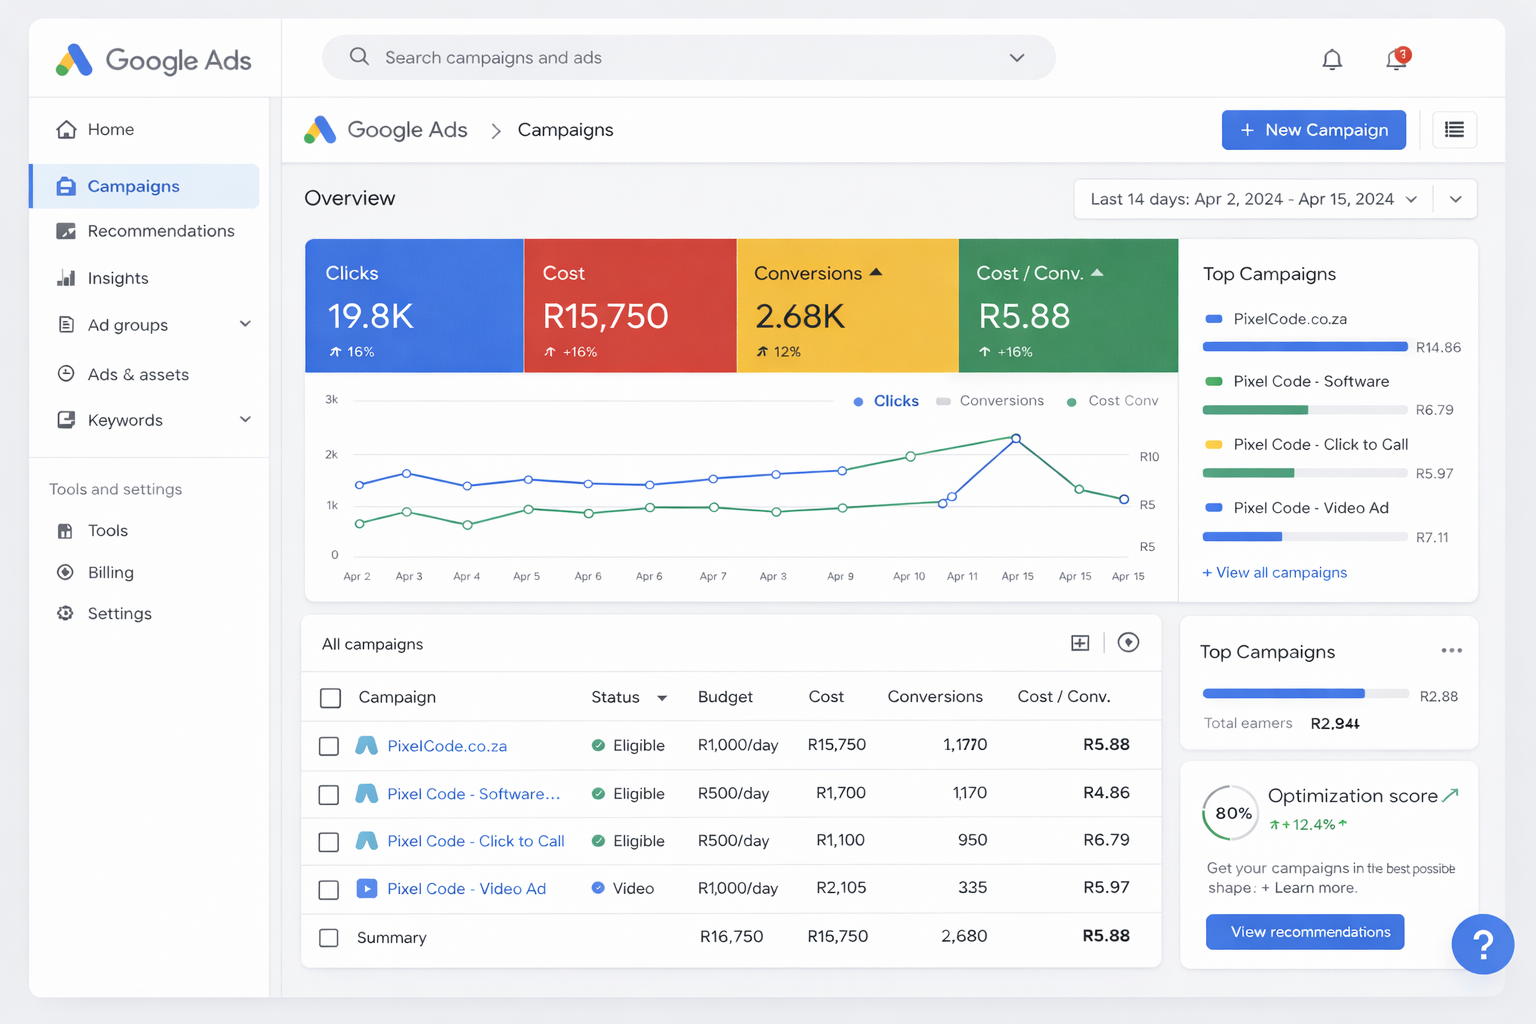
Task: Click the magnifier icon in search bar
Action: pyautogui.click(x=359, y=57)
